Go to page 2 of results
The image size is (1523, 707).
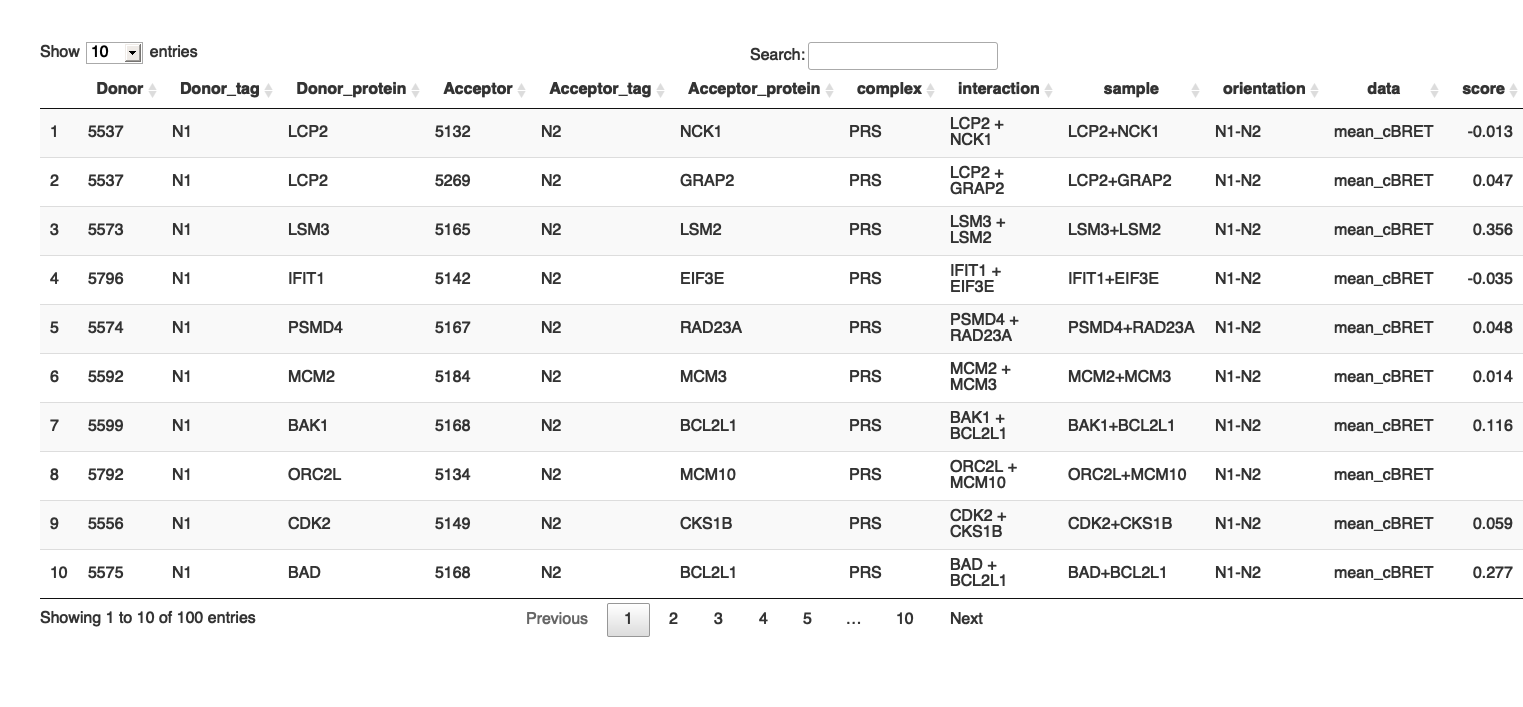tap(673, 619)
